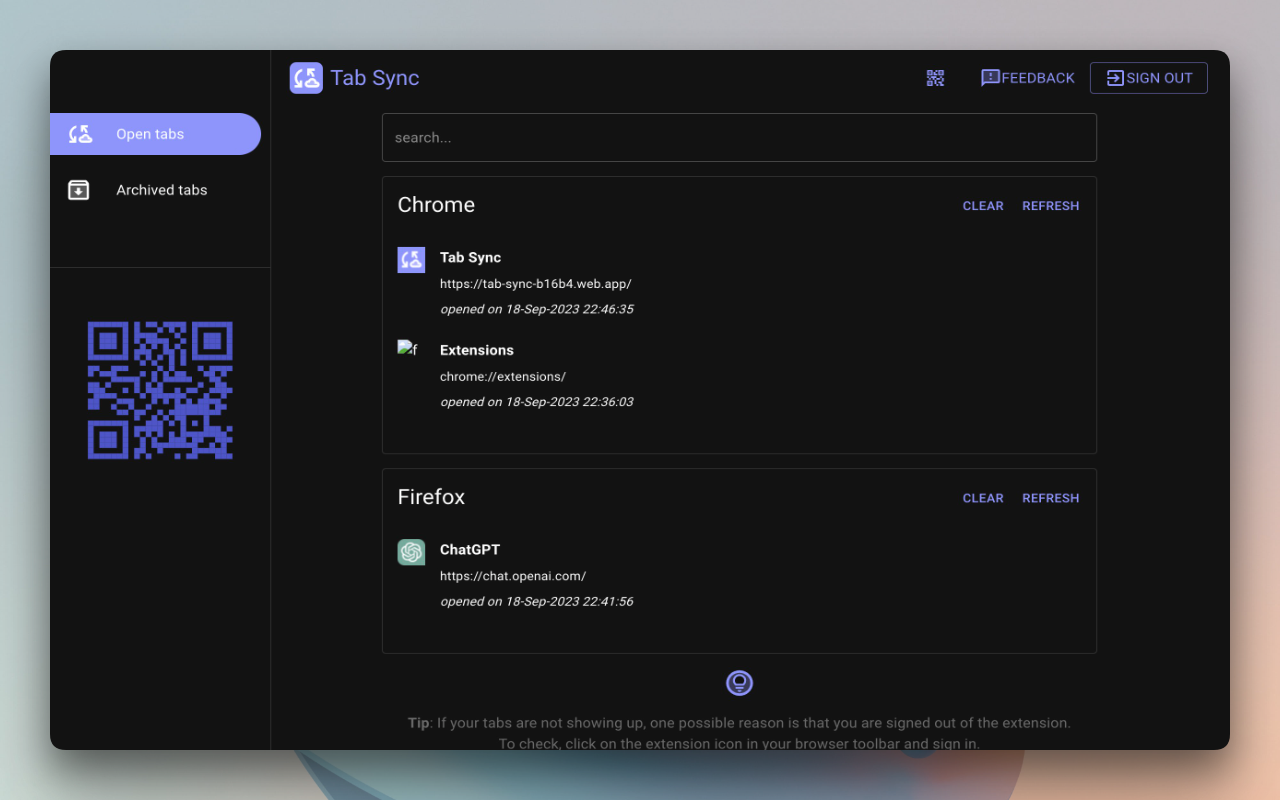Image resolution: width=1280 pixels, height=800 pixels.
Task: Click the QR code in the sidebar
Action: click(160, 390)
